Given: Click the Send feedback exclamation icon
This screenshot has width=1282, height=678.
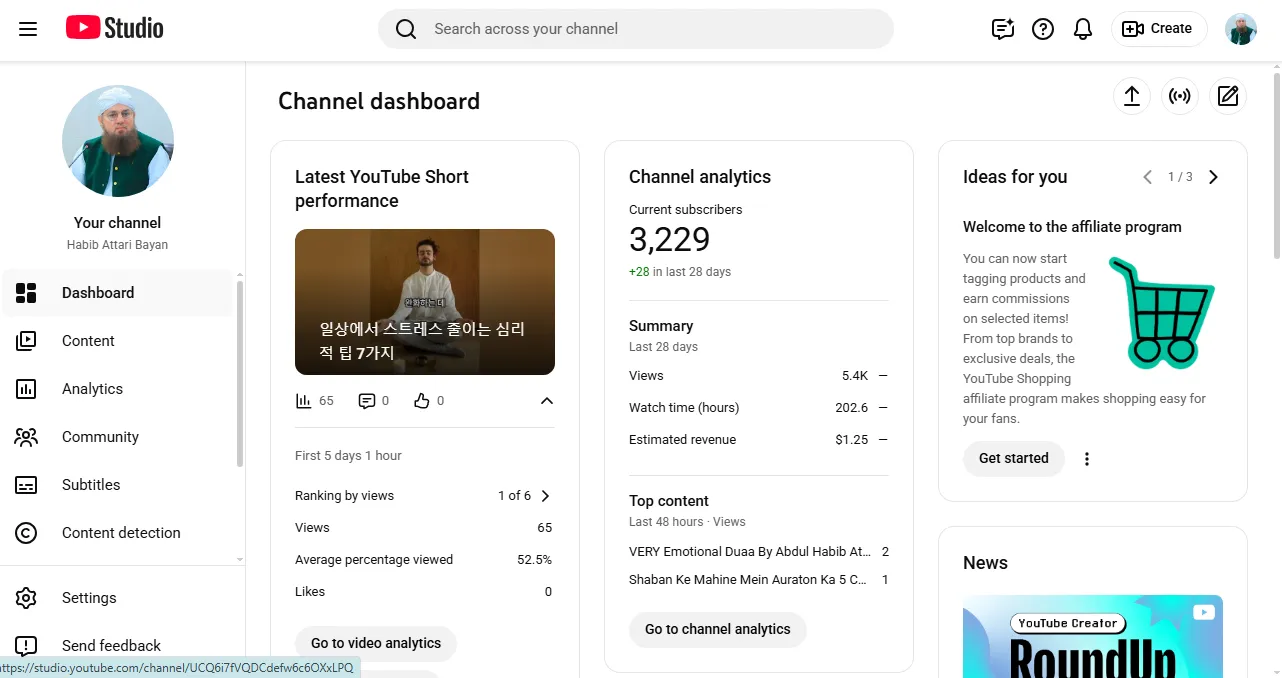Looking at the screenshot, I should pos(26,646).
